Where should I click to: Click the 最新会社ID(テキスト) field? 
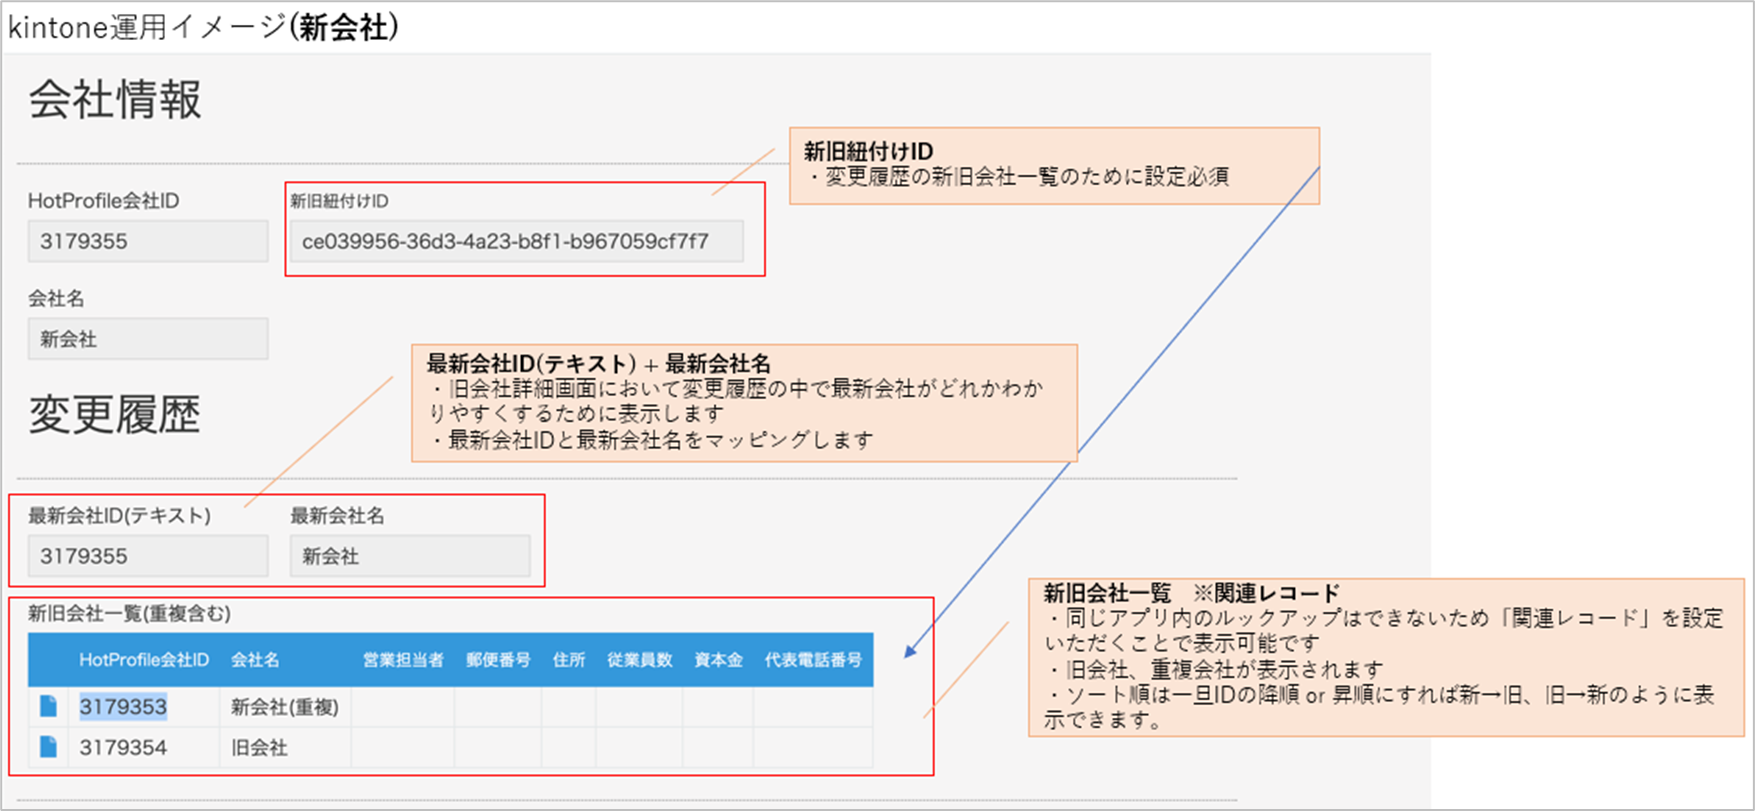pyautogui.click(x=147, y=556)
